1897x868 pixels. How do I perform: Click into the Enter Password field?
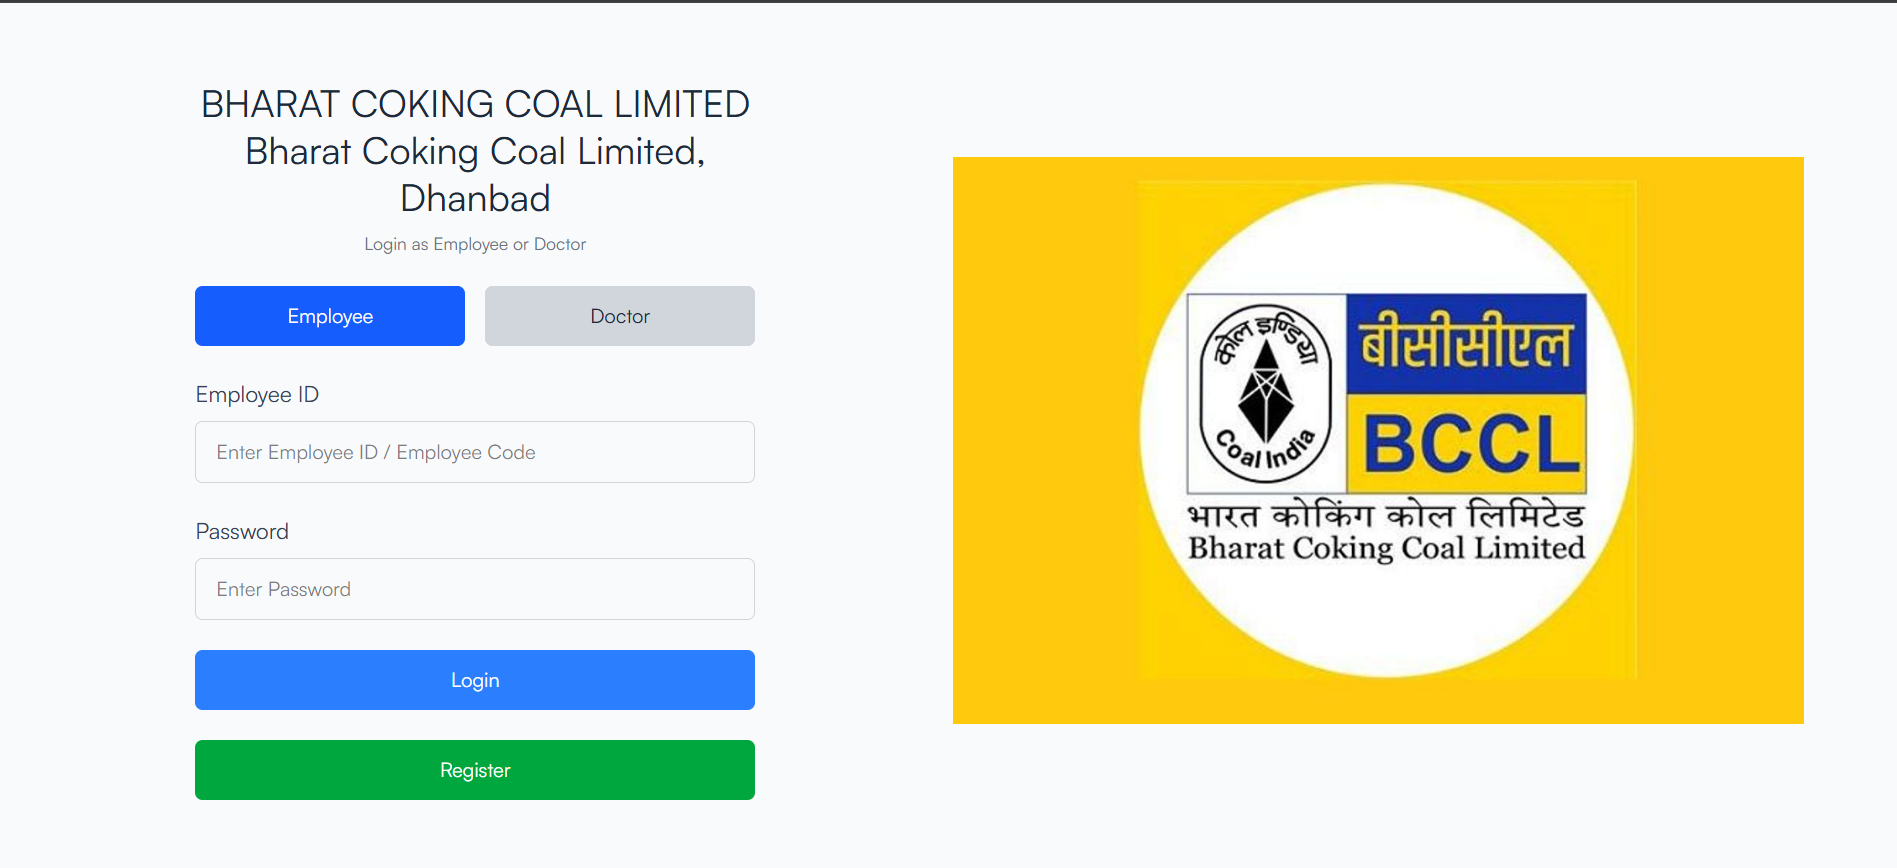coord(475,589)
